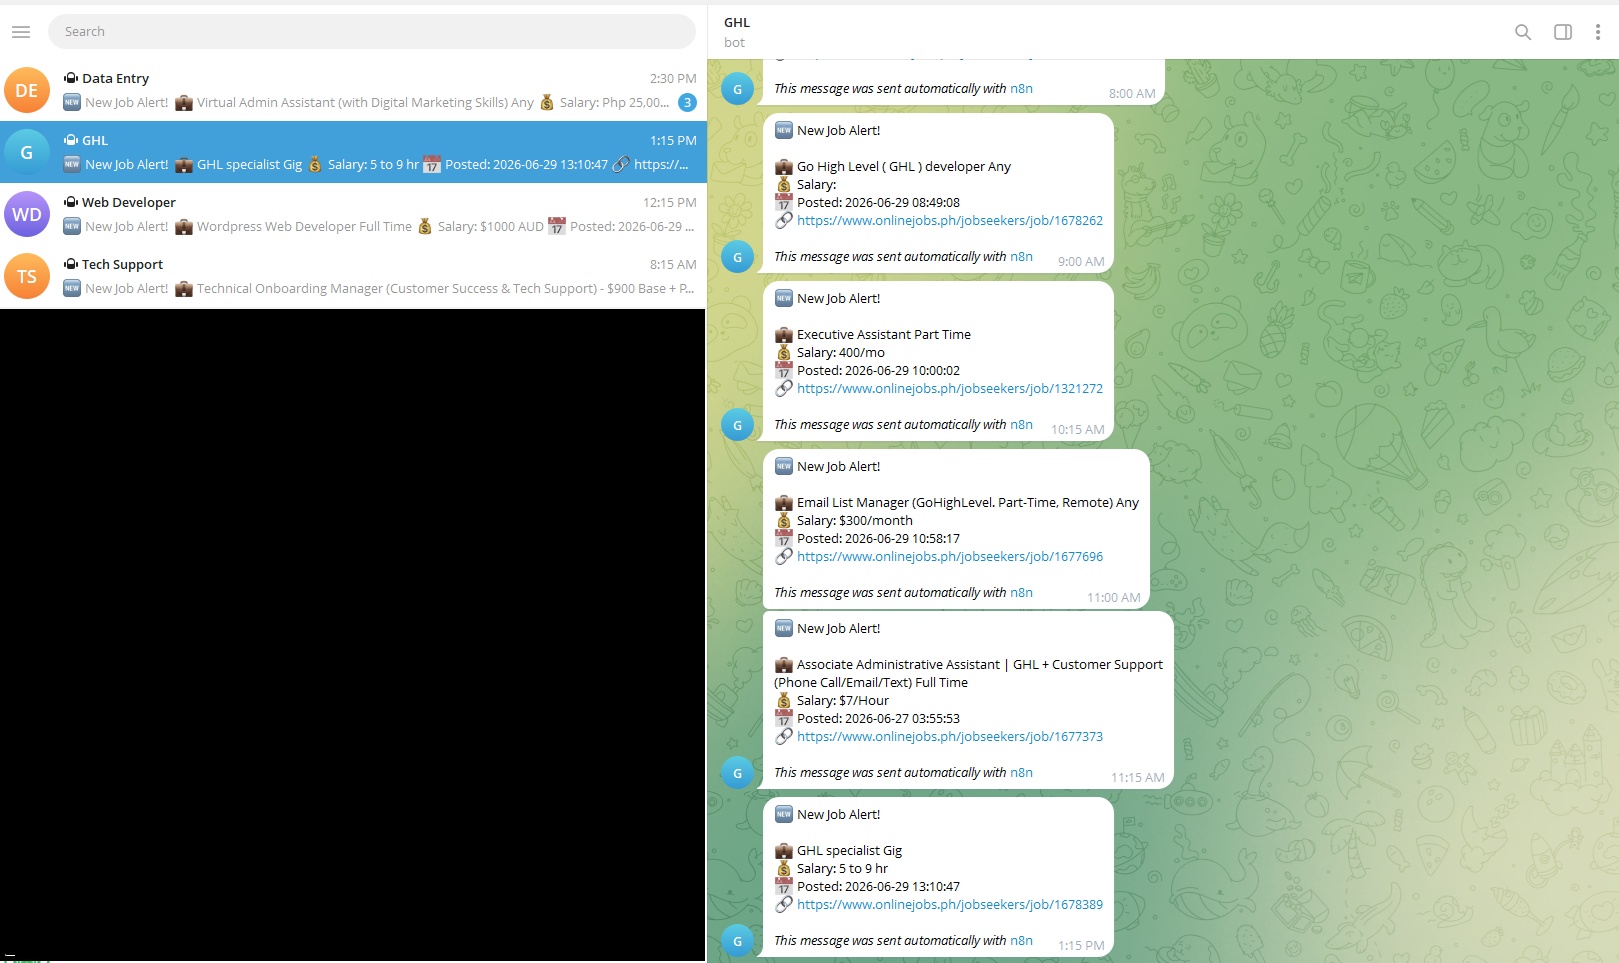Click the bot avatar beside the 11:15 AM message
Viewport: 1619px width, 963px height.
pos(737,772)
